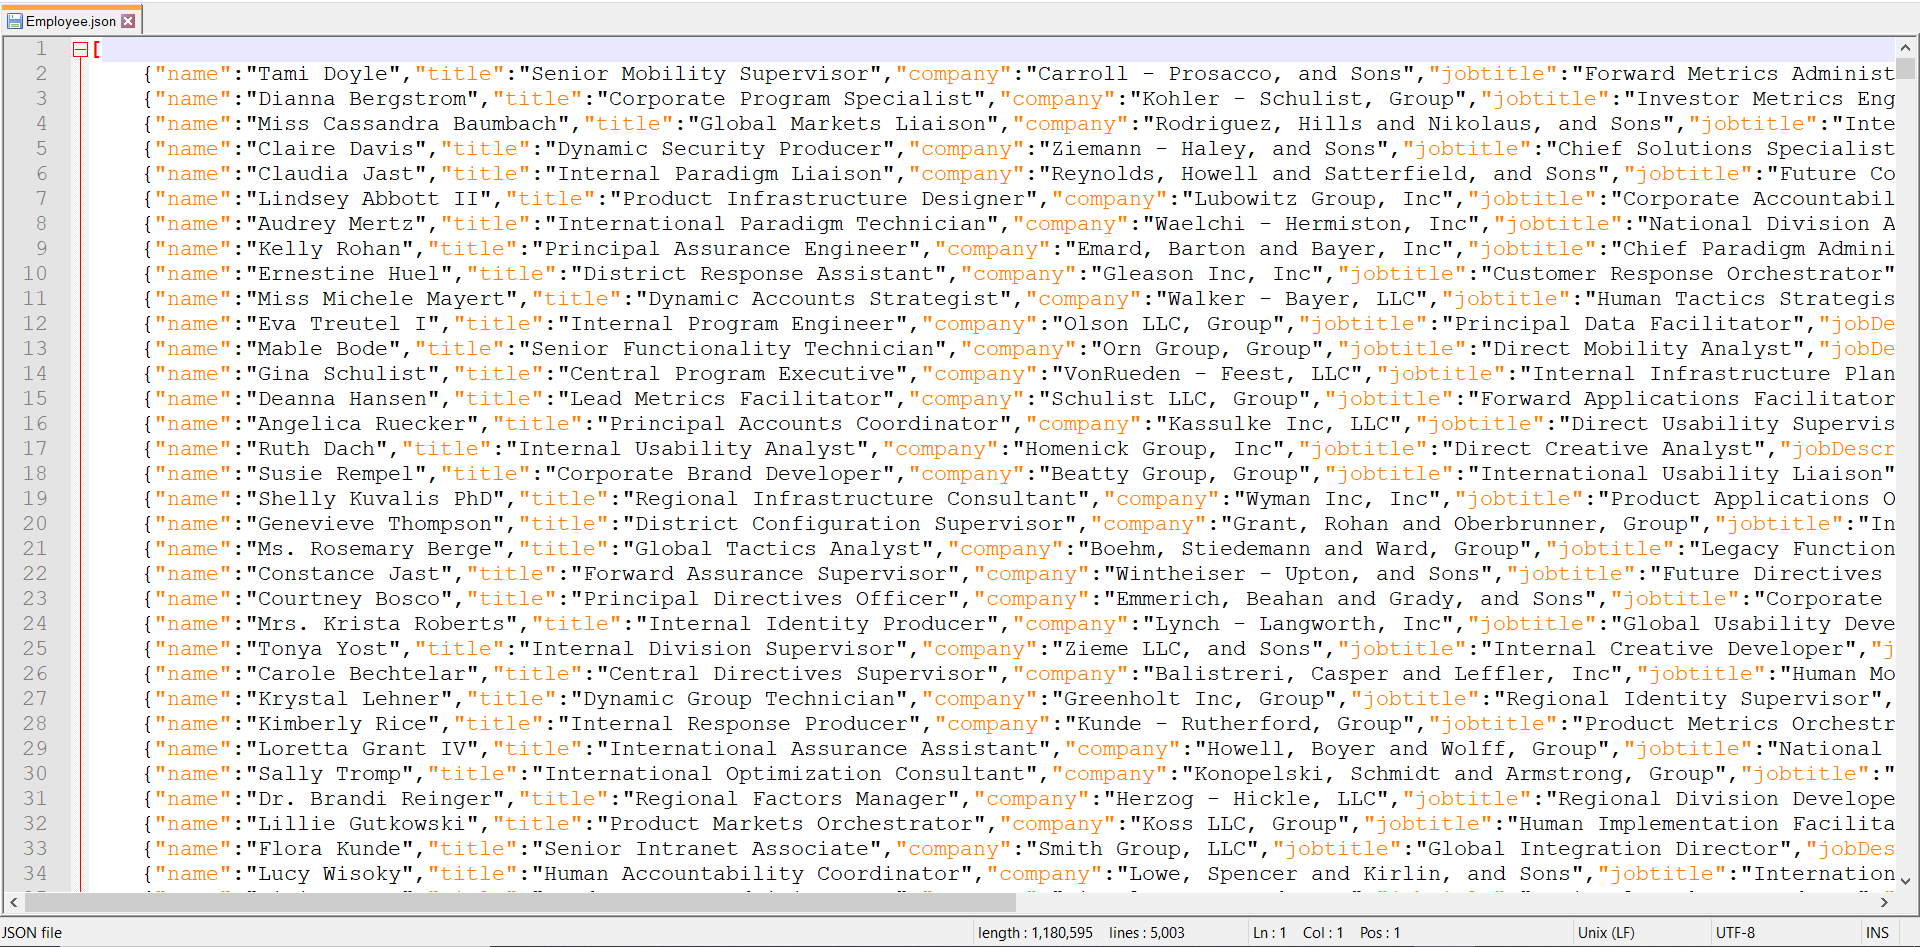Click the name "Audrey Mertz"
This screenshot has width=1920, height=947.
coord(335,223)
